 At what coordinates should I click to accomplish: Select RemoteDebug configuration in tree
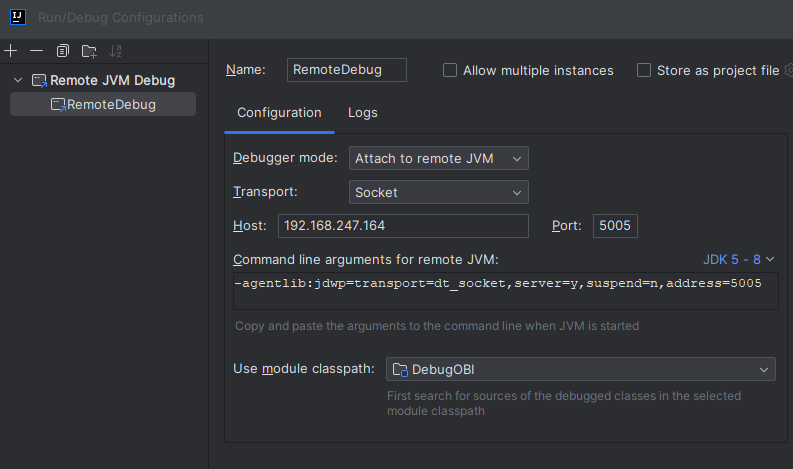pyautogui.click(x=103, y=104)
